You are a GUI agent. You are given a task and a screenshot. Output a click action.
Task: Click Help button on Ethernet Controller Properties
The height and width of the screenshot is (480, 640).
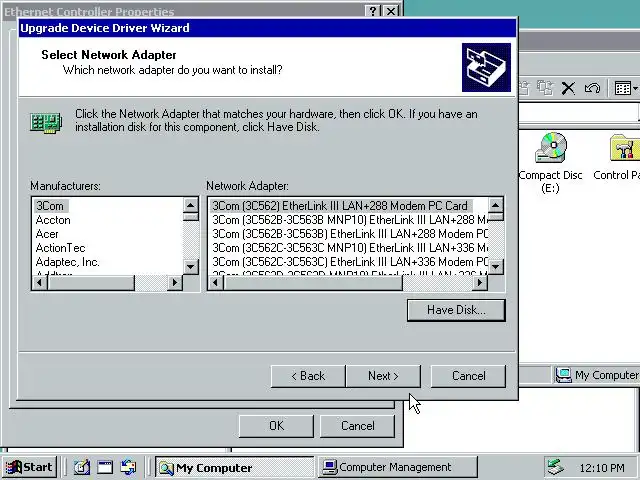[x=373, y=11]
